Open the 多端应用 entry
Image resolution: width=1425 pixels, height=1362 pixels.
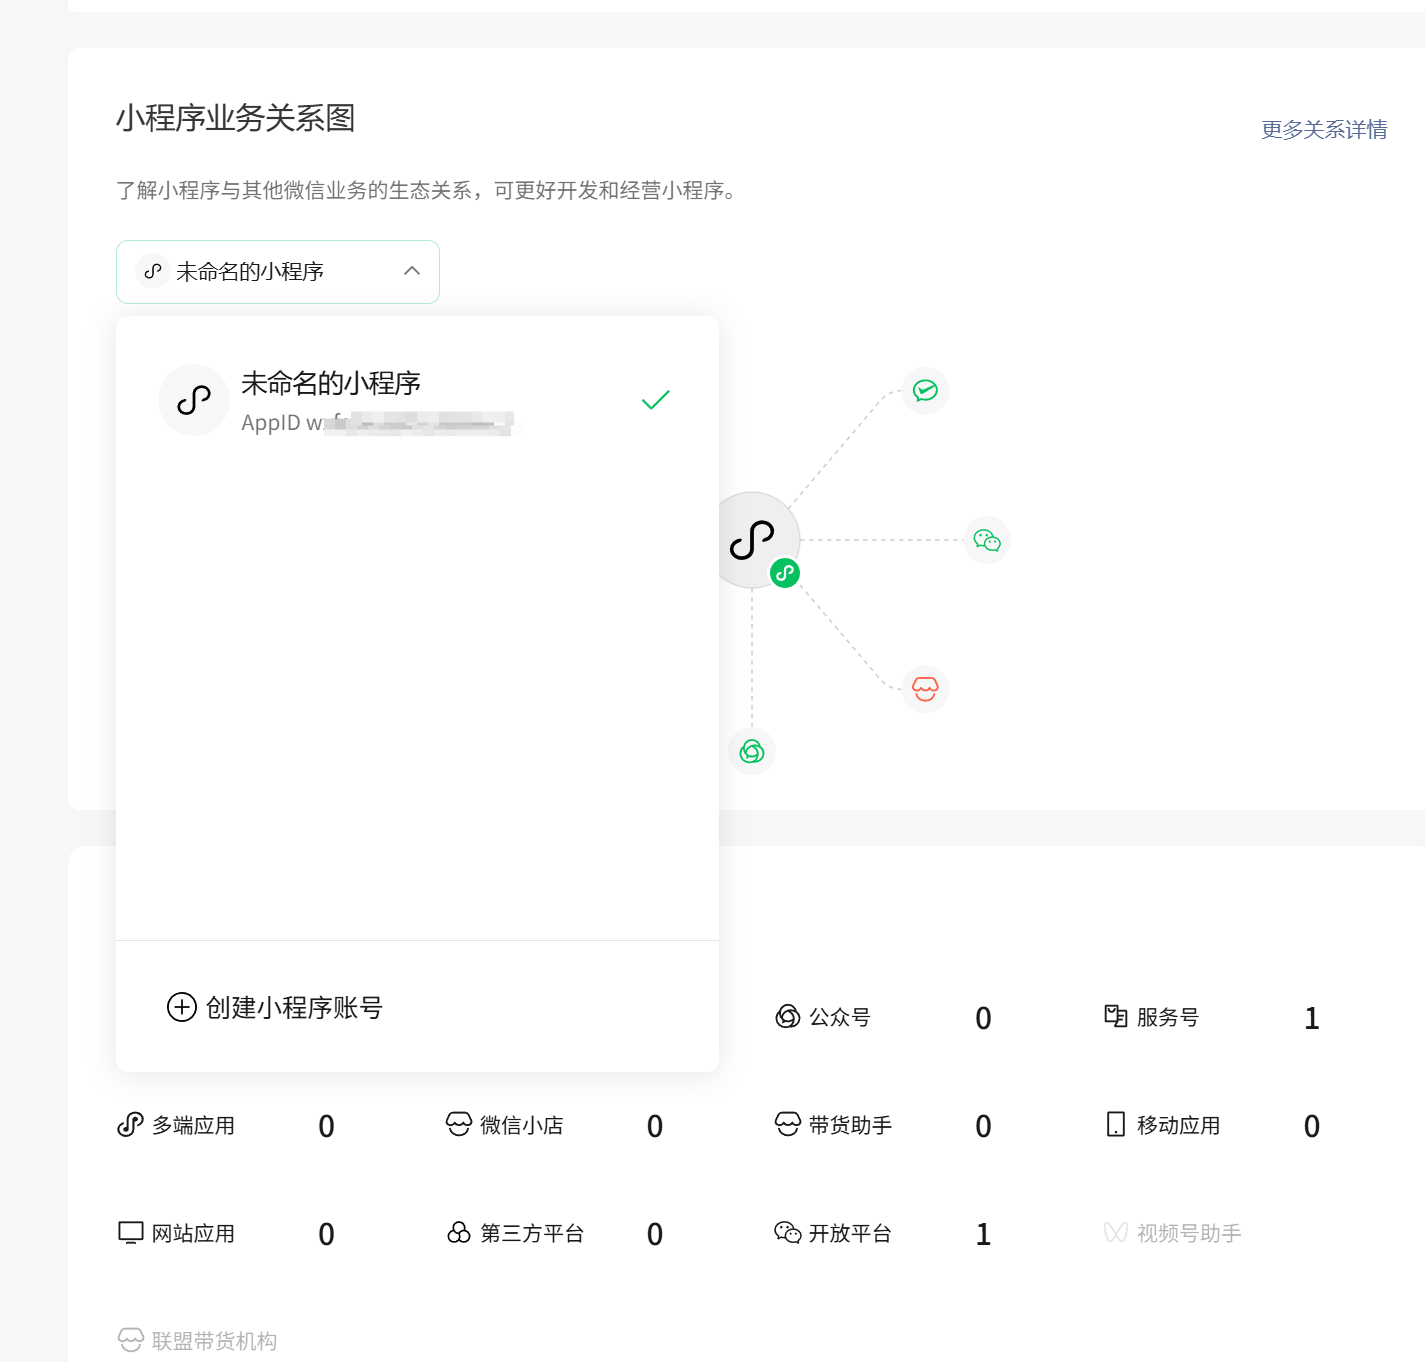point(194,1125)
